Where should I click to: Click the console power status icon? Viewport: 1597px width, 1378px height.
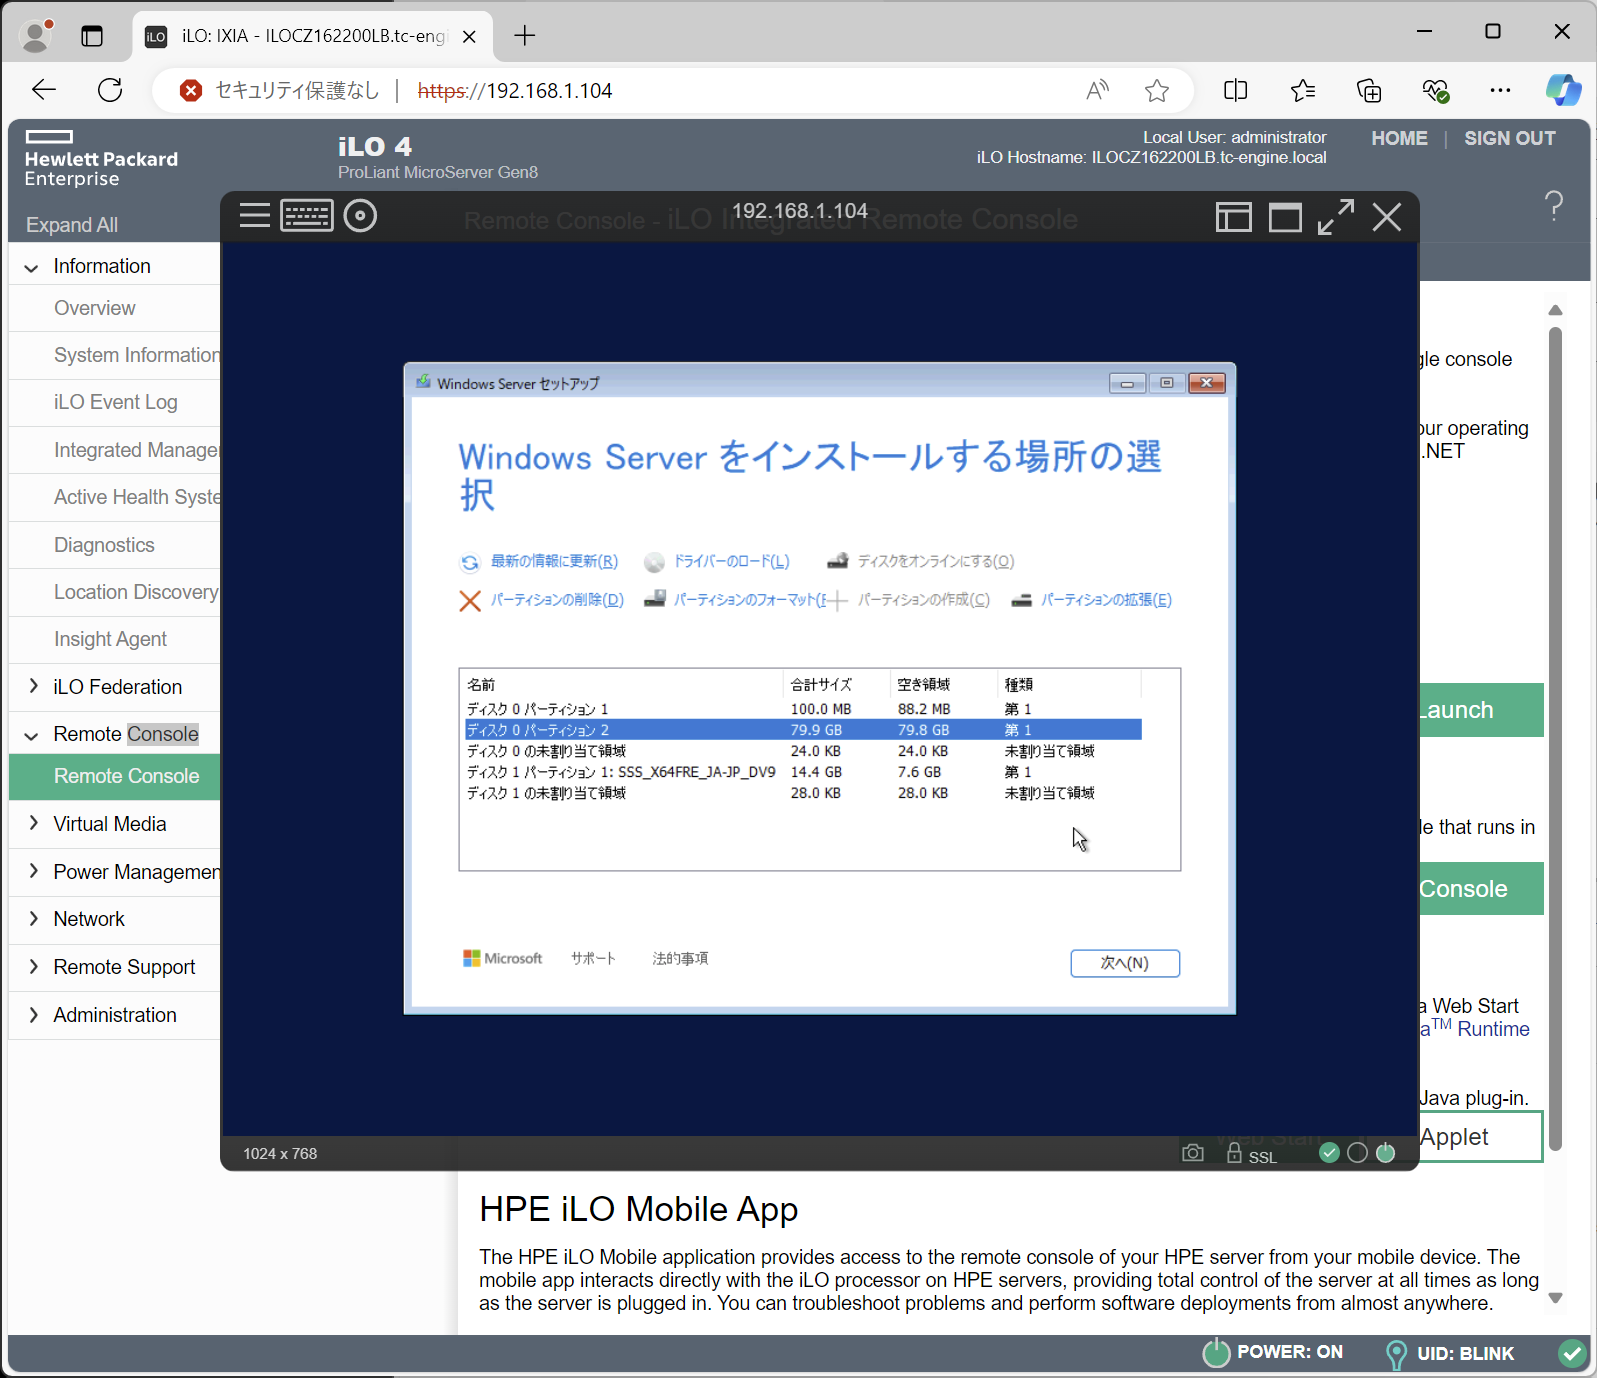[1385, 1153]
